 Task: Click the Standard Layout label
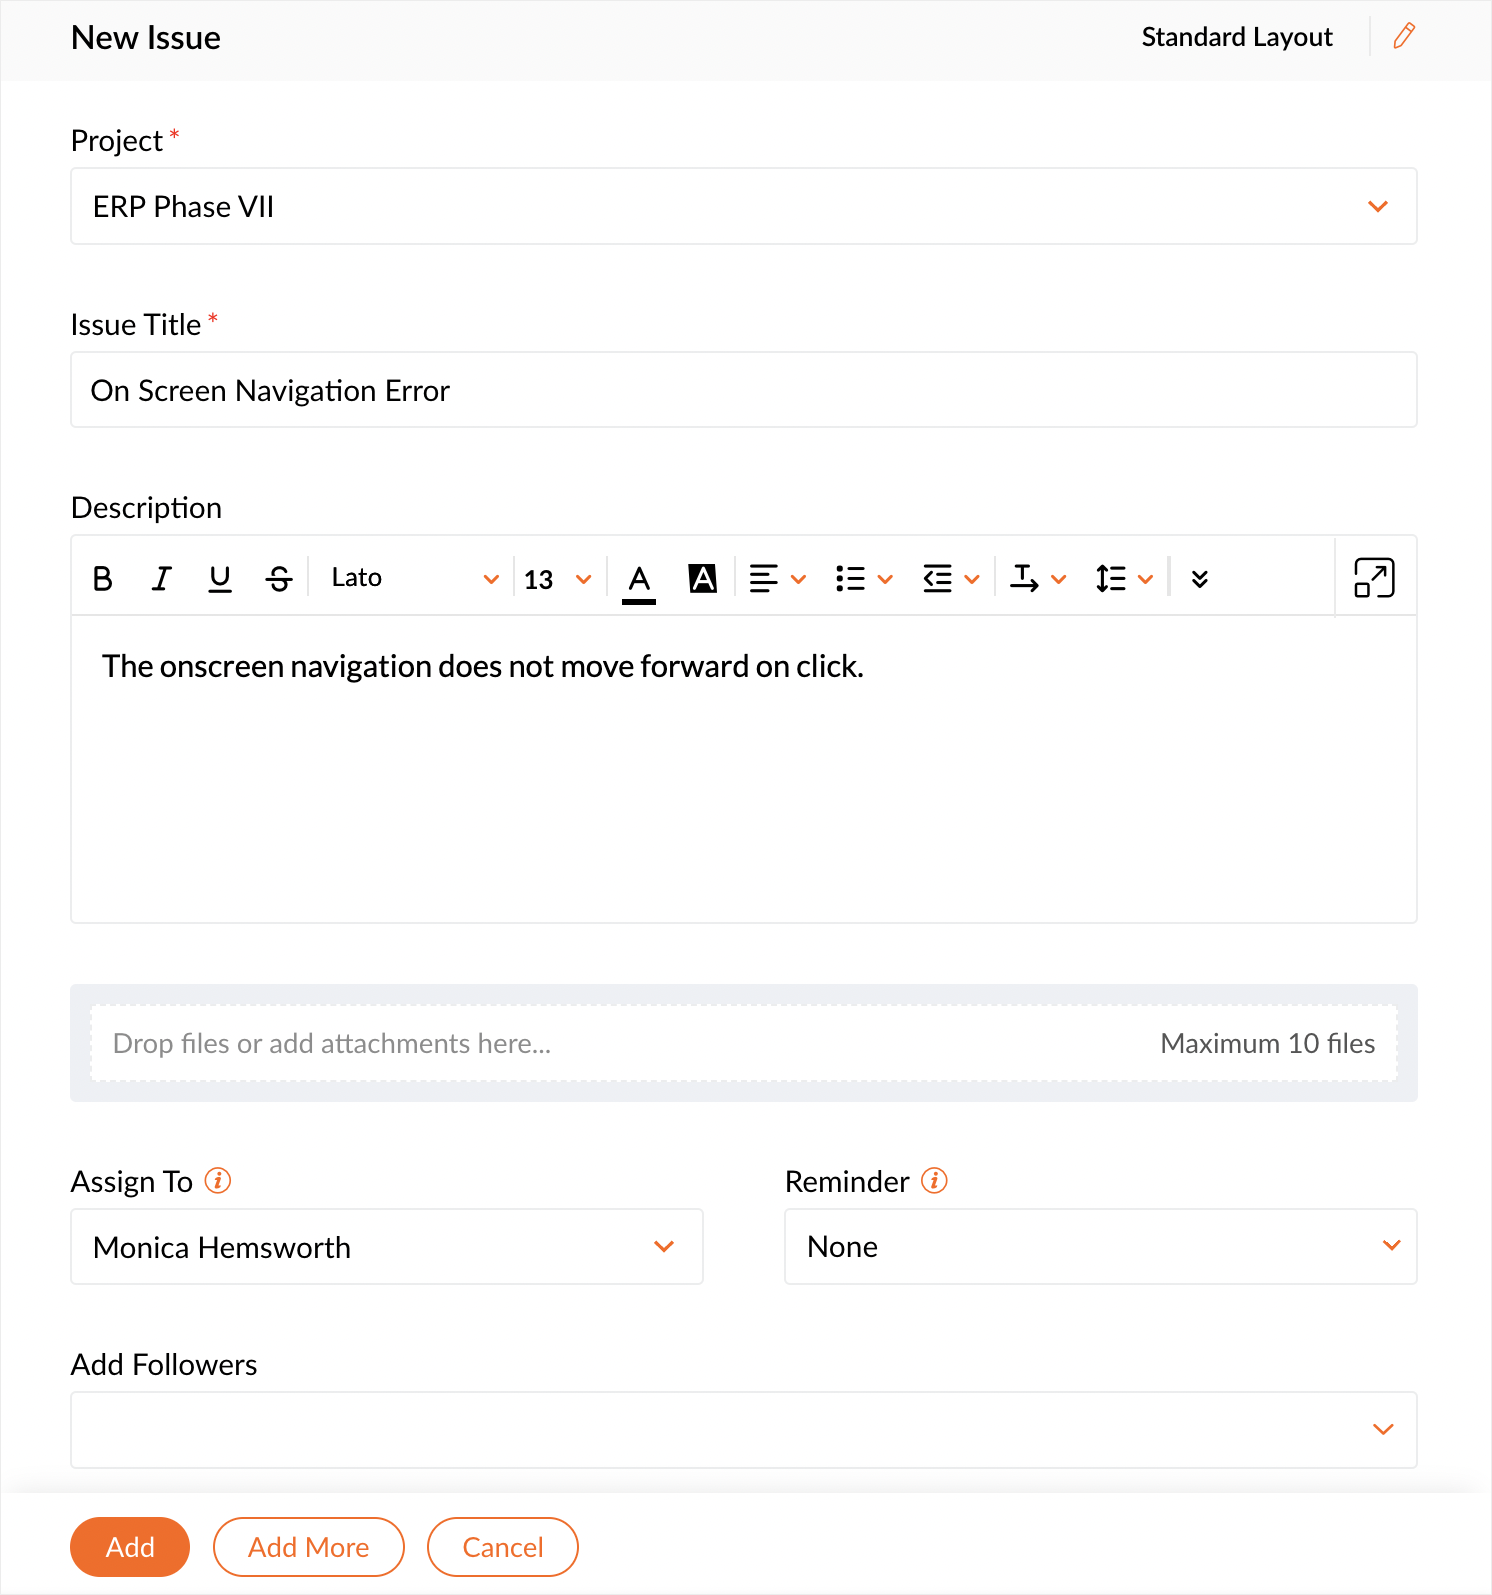[x=1237, y=37]
